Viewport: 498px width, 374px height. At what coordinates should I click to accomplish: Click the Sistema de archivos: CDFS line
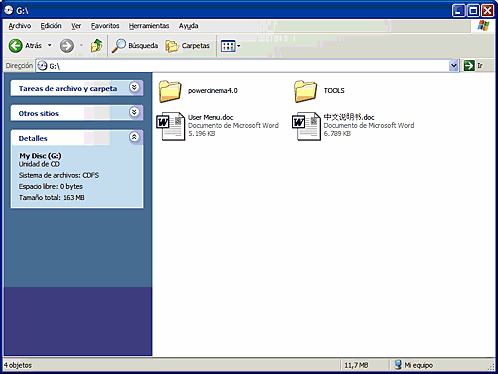pos(59,175)
